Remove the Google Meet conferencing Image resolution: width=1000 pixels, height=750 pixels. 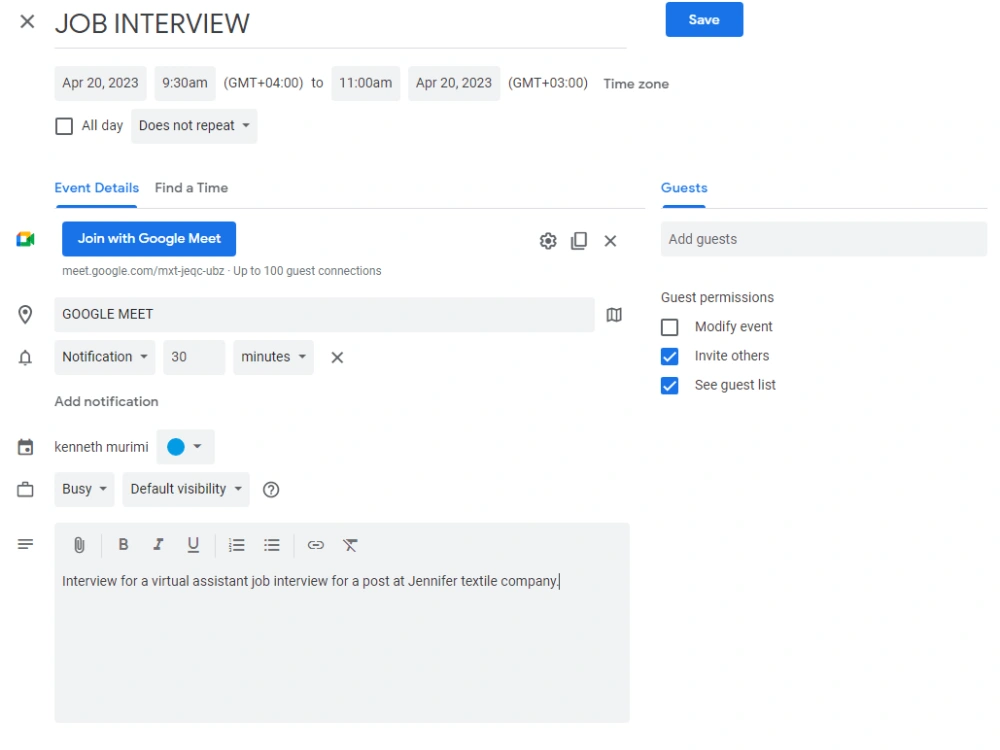coord(610,241)
